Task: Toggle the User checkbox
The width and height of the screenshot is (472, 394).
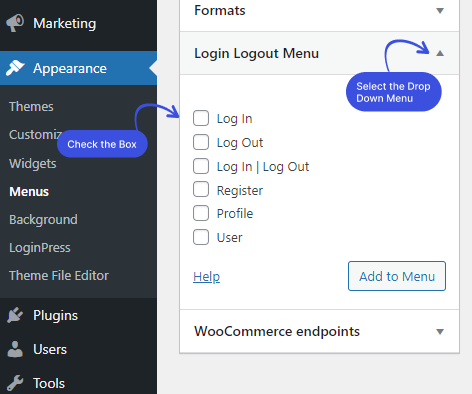Action: [201, 237]
